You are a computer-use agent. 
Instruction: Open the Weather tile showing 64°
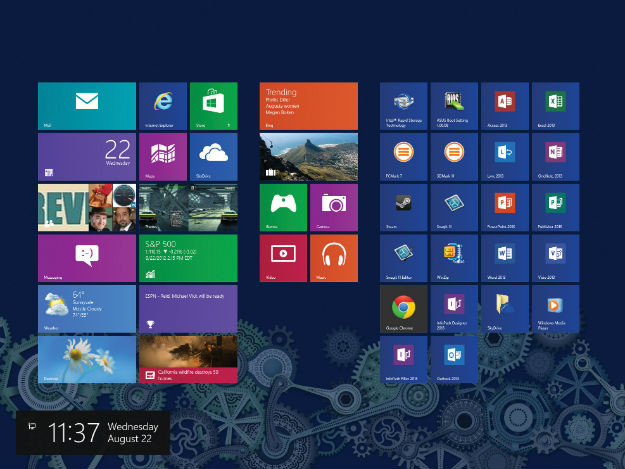tap(86, 309)
